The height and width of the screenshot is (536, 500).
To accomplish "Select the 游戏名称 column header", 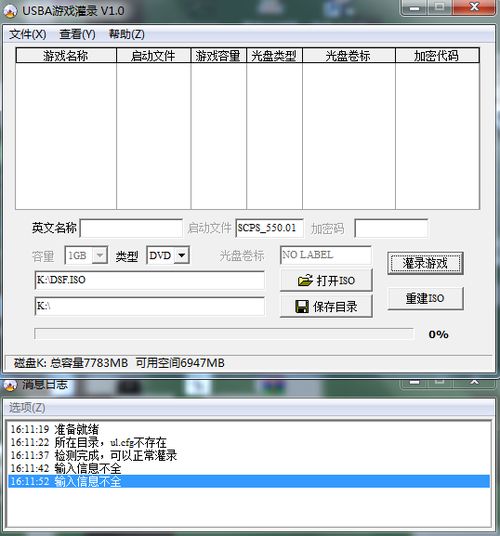I will (x=66, y=55).
